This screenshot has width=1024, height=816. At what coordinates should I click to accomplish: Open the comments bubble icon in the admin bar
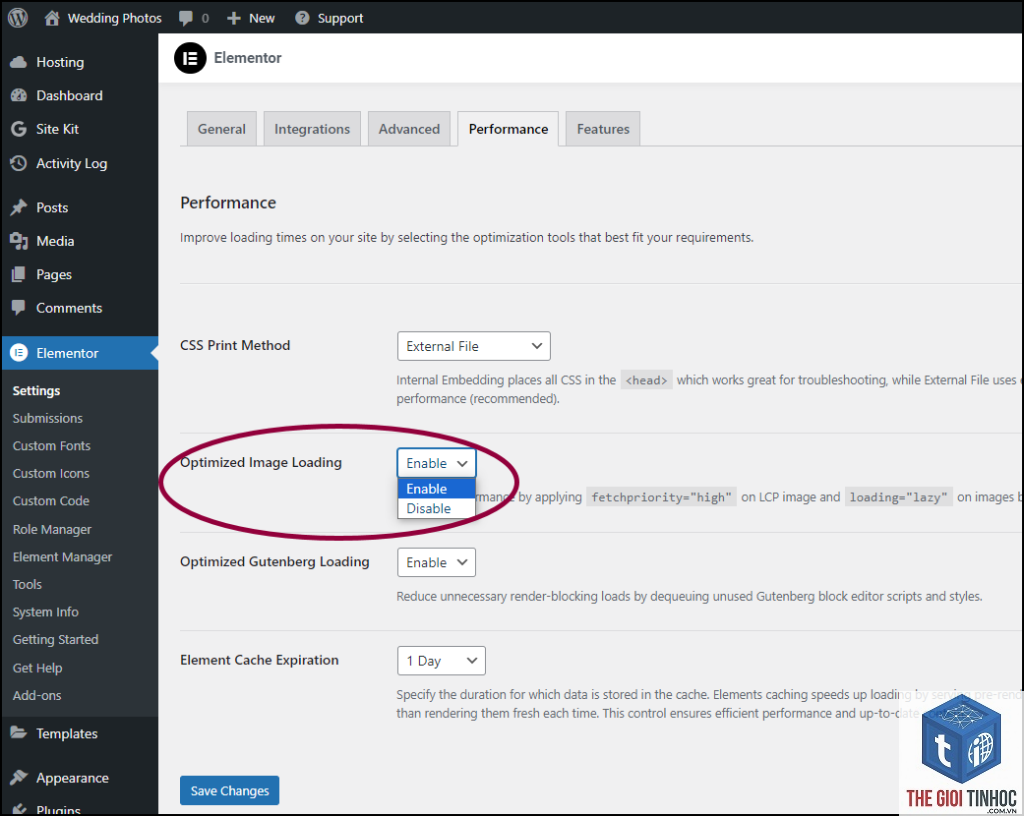coord(186,18)
